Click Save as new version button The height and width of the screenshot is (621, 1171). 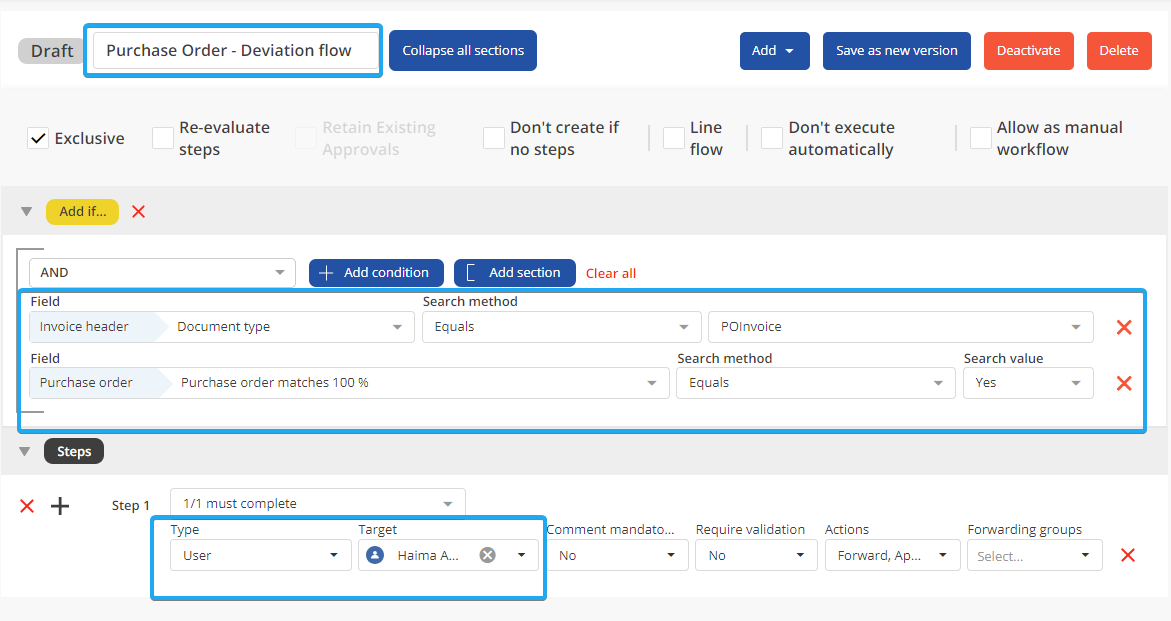pyautogui.click(x=896, y=51)
